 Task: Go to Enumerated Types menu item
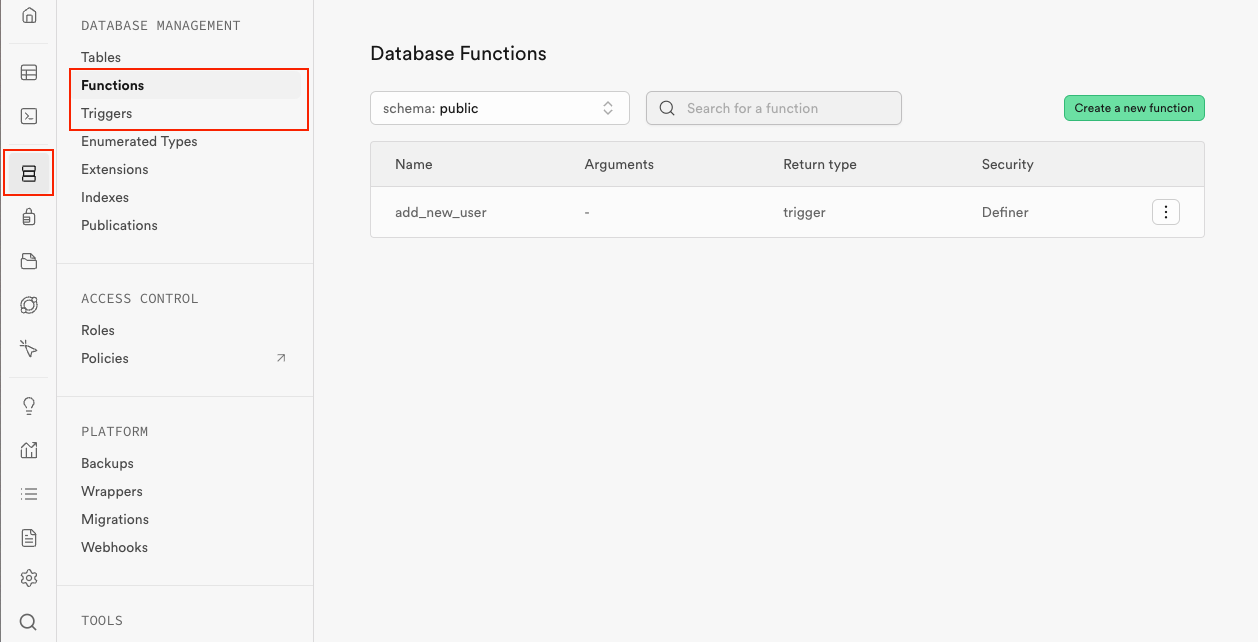139,141
